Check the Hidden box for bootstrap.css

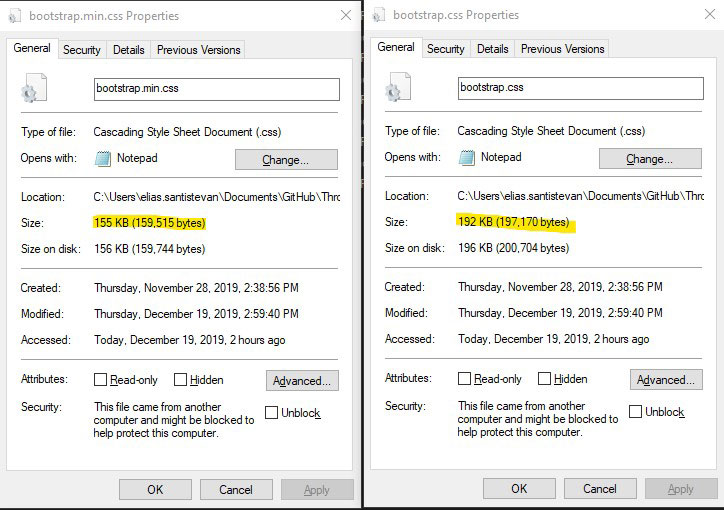pyautogui.click(x=545, y=380)
